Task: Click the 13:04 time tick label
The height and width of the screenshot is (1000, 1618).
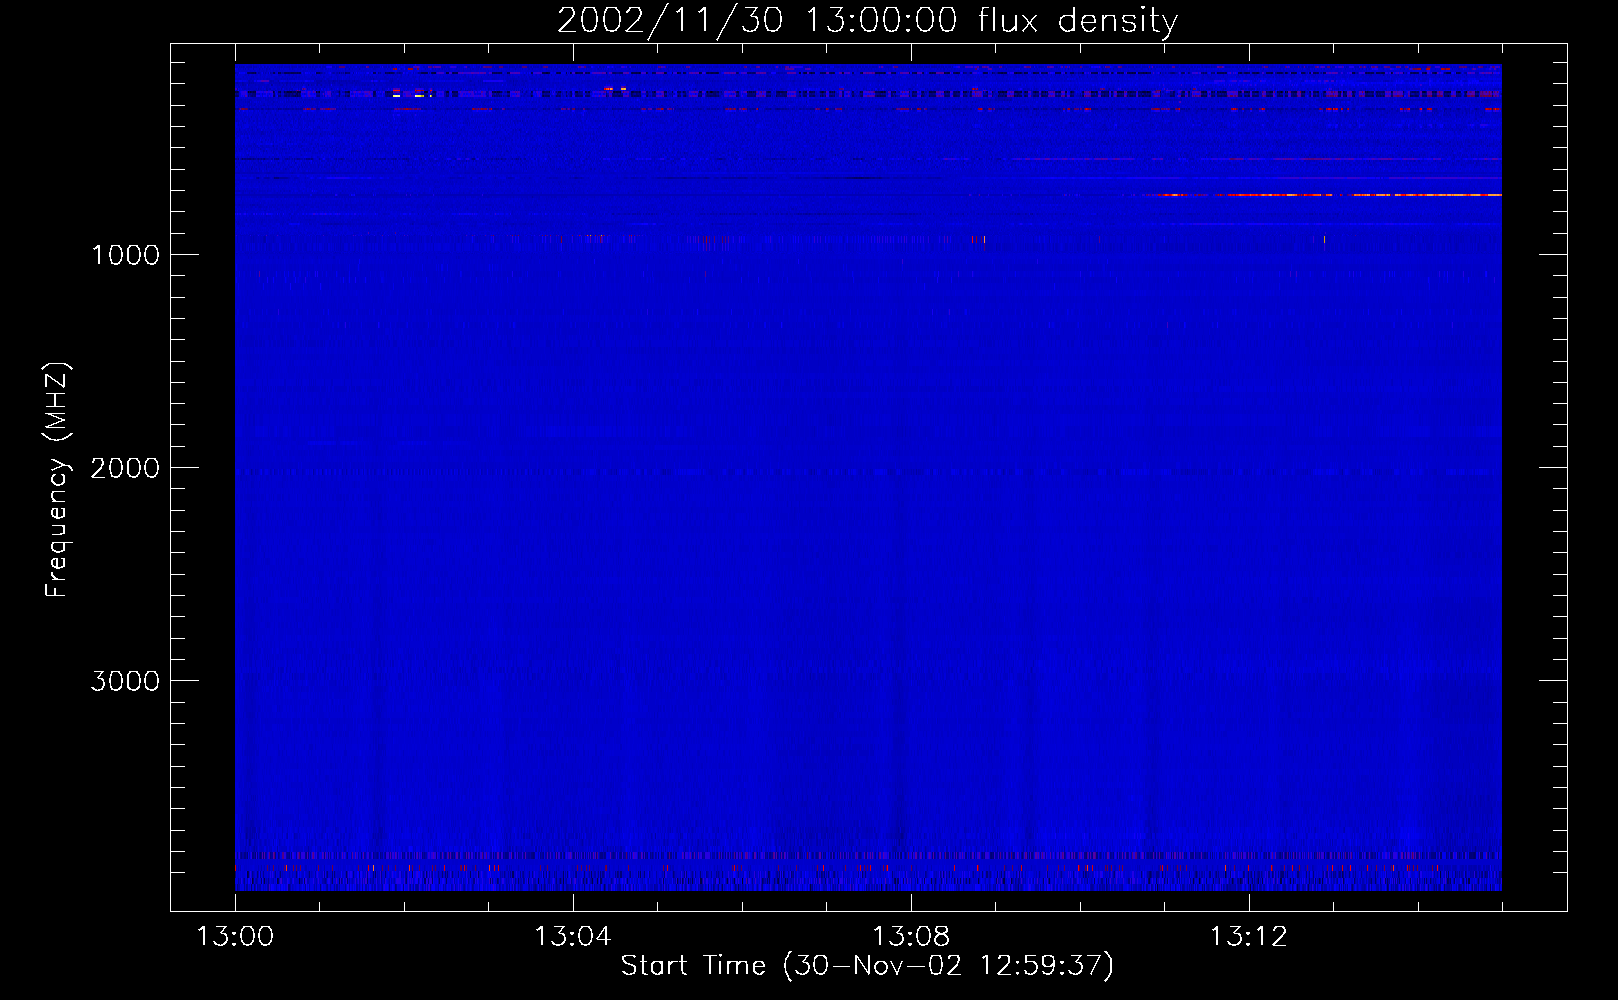Action: (x=573, y=937)
